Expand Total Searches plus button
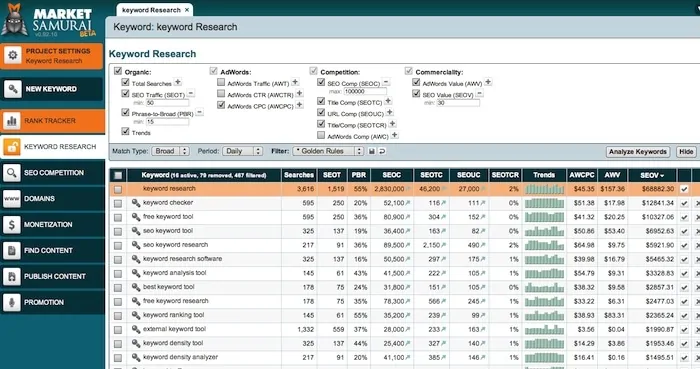Viewport: 700px width, 369px height. tap(178, 82)
